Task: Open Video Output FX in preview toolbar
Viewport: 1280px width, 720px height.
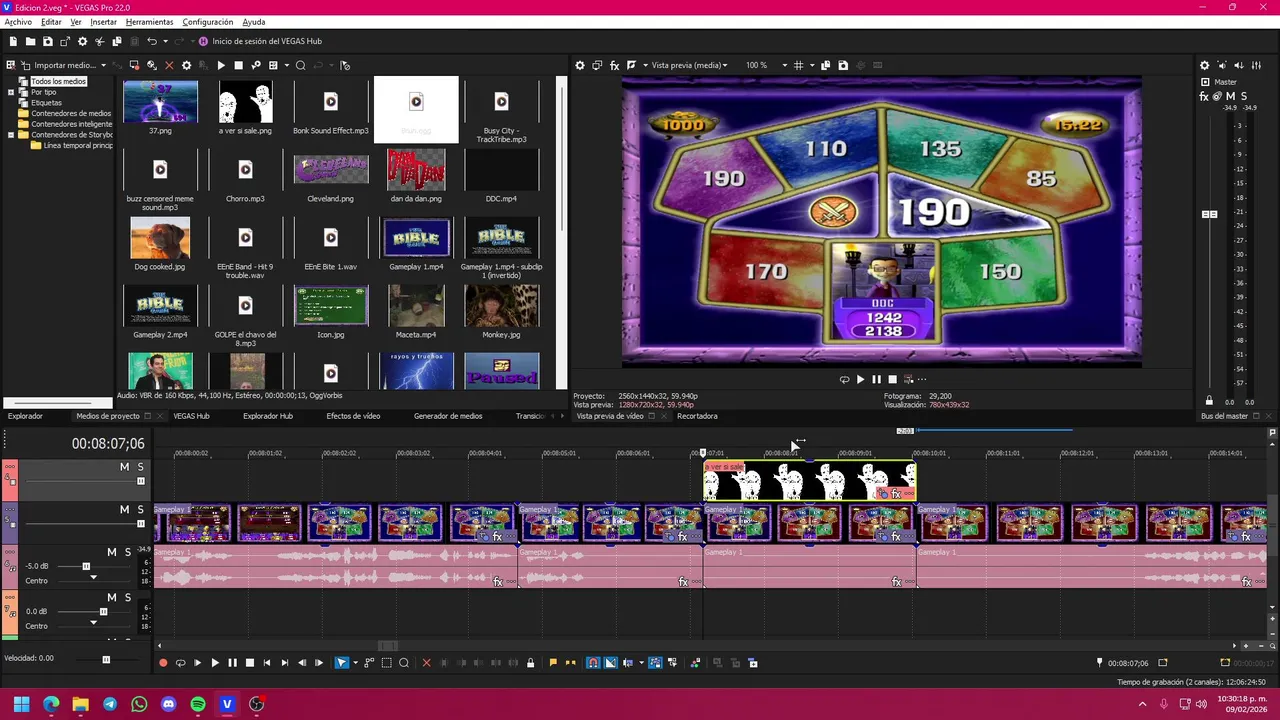Action: (x=615, y=65)
